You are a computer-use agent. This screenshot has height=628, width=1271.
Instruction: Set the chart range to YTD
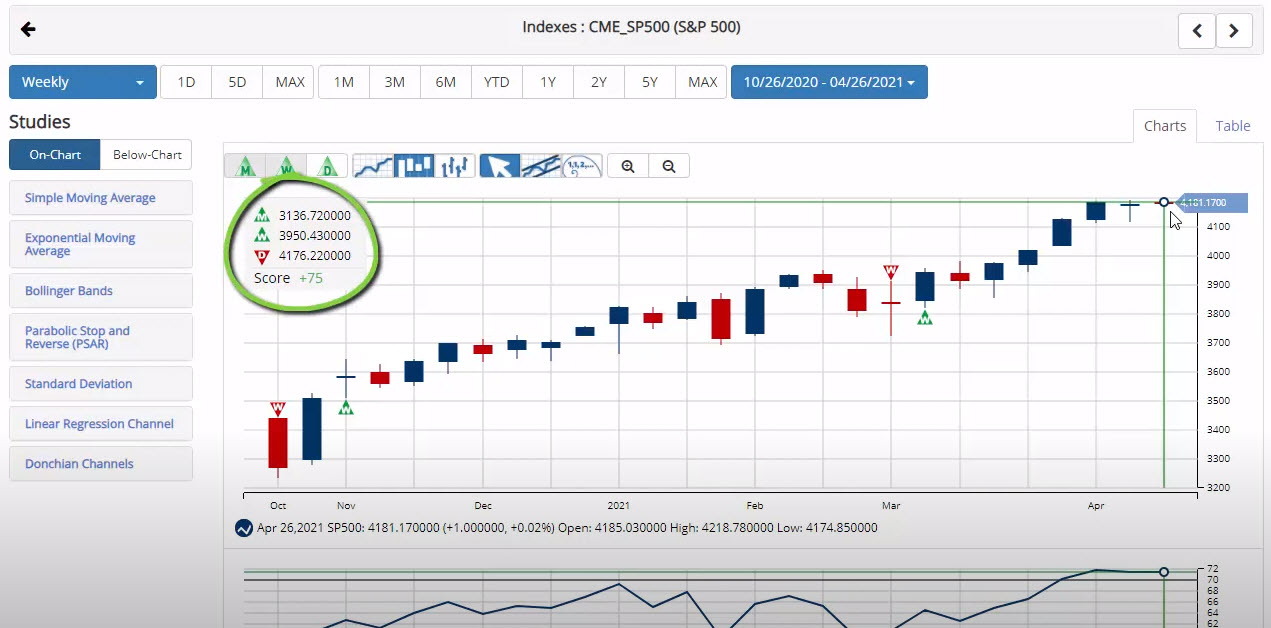[x=496, y=82]
